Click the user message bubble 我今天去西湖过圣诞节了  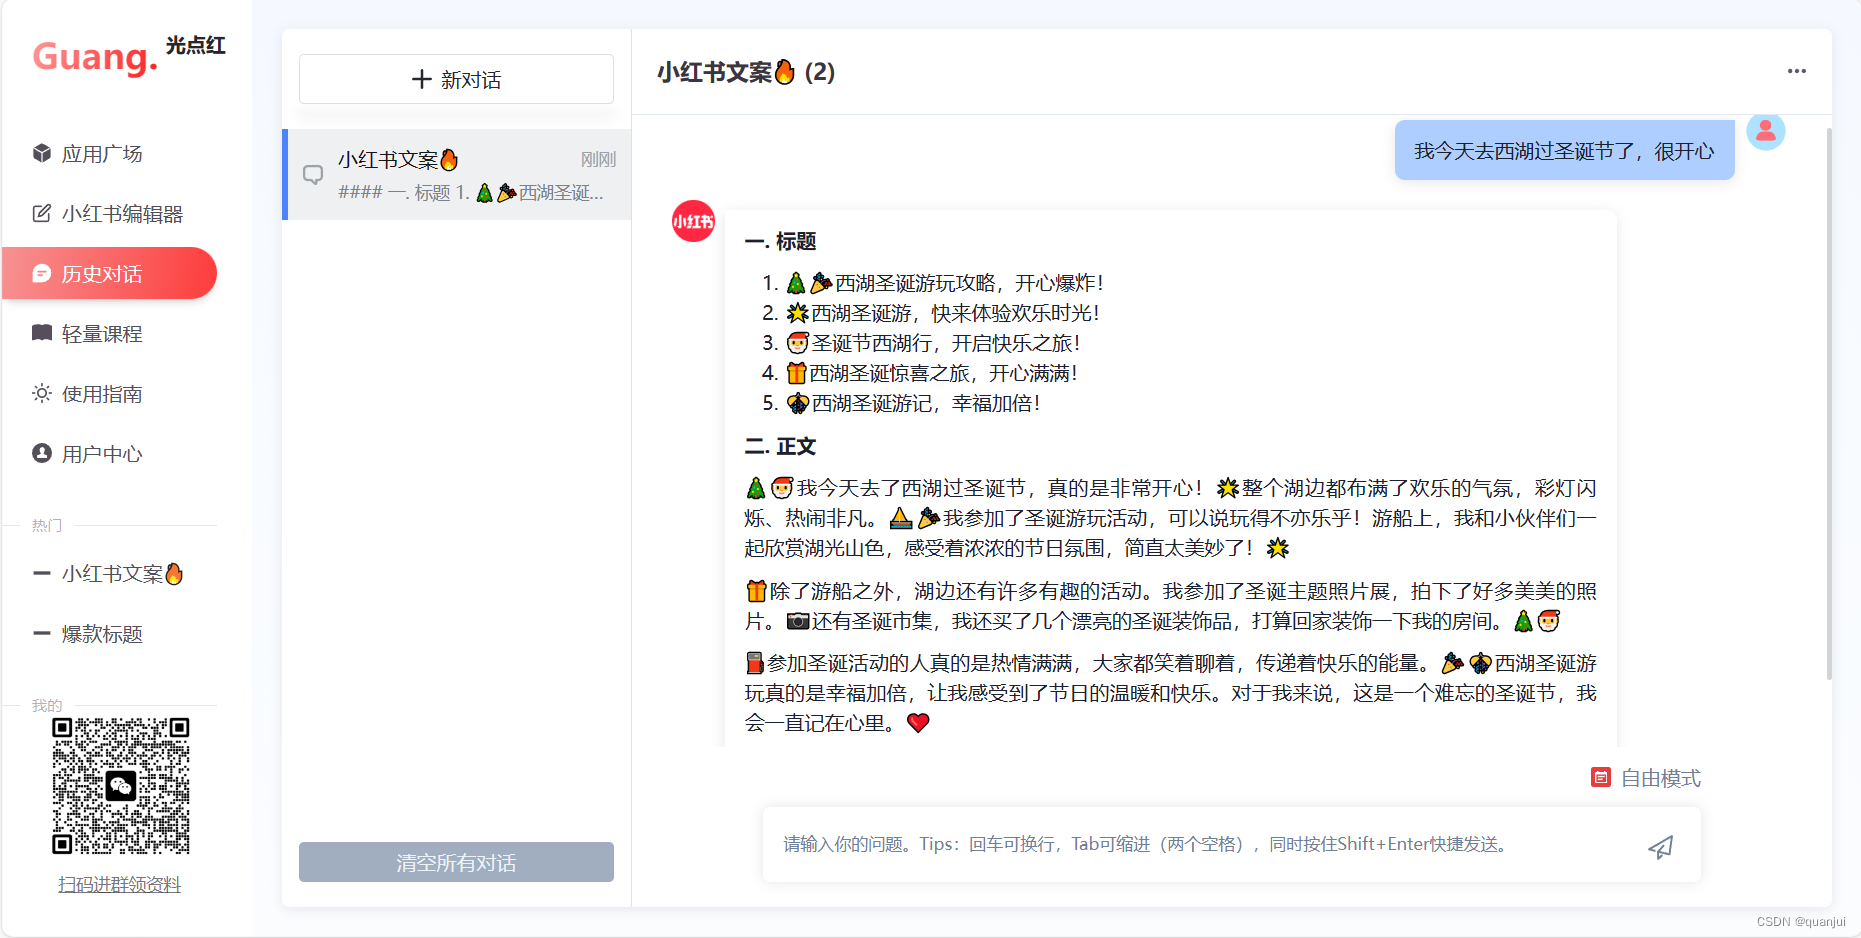click(1564, 151)
